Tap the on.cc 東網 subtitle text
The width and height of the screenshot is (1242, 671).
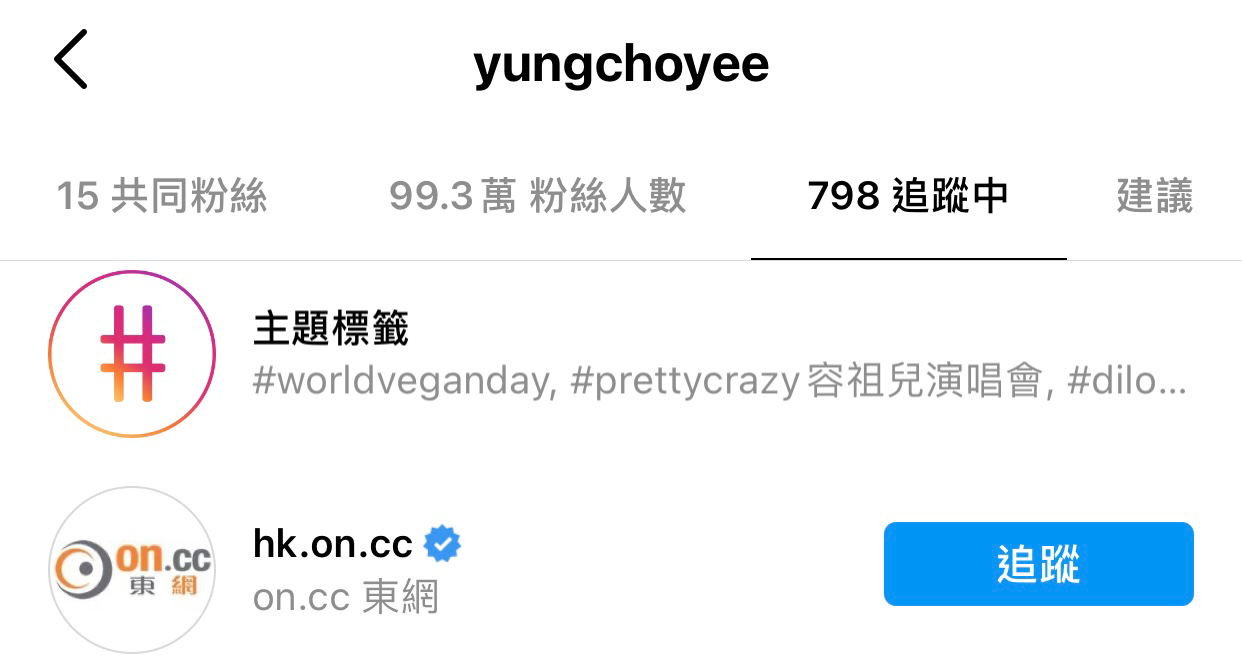346,598
